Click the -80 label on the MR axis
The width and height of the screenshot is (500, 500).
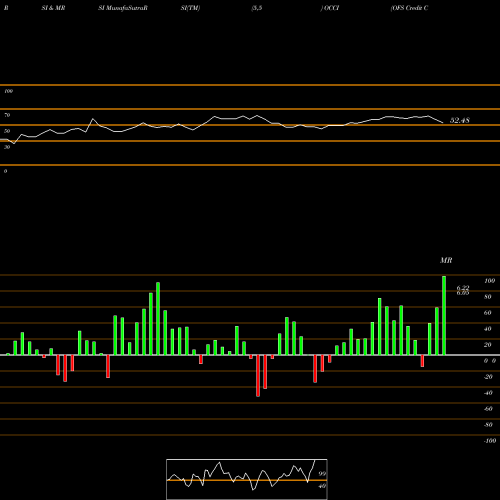pos(488,425)
